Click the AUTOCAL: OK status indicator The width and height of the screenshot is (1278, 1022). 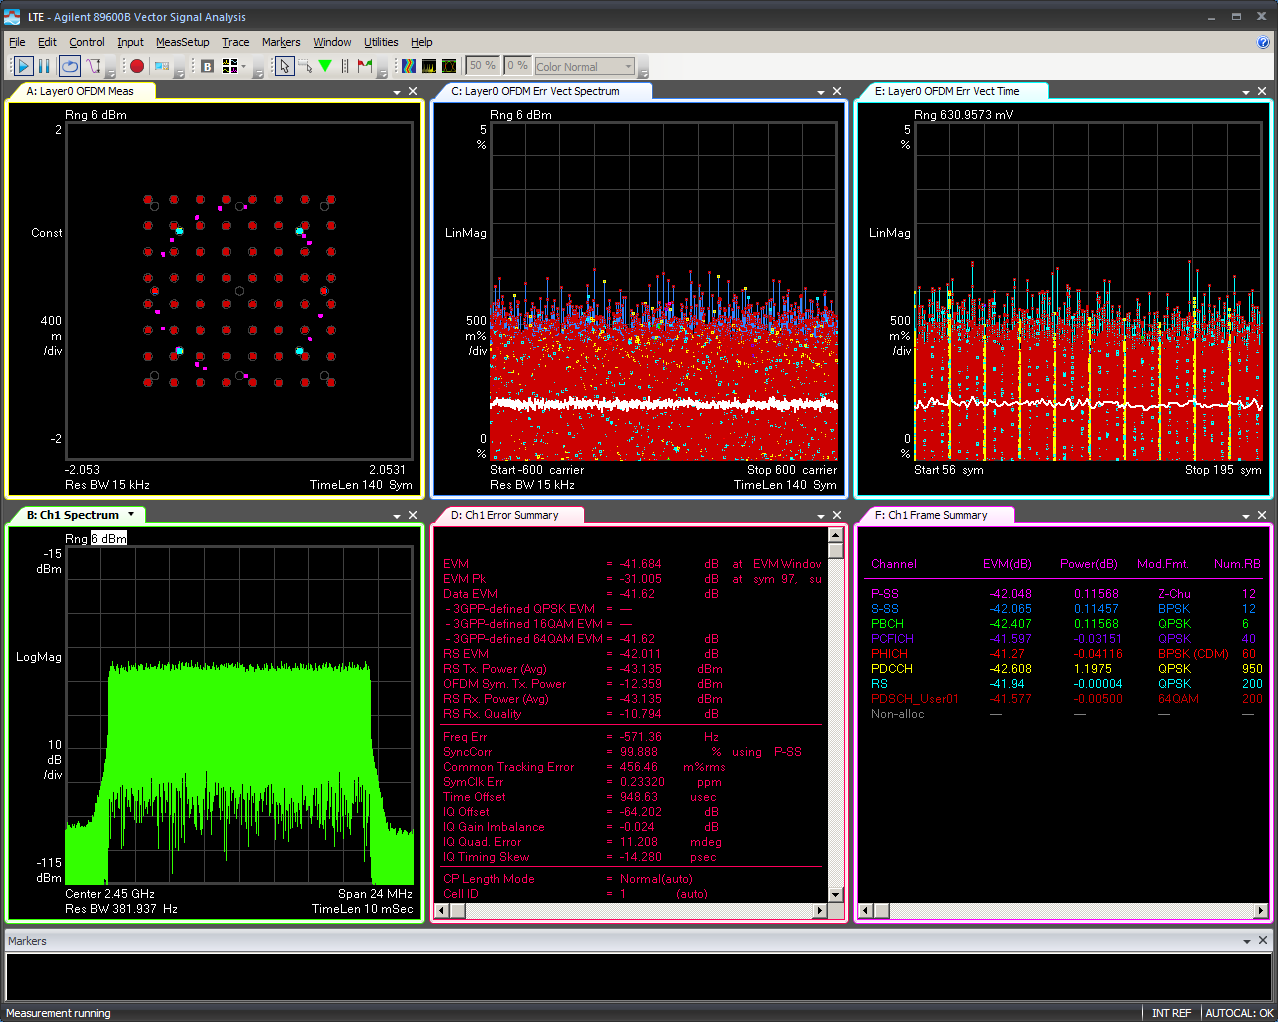click(x=1239, y=1013)
